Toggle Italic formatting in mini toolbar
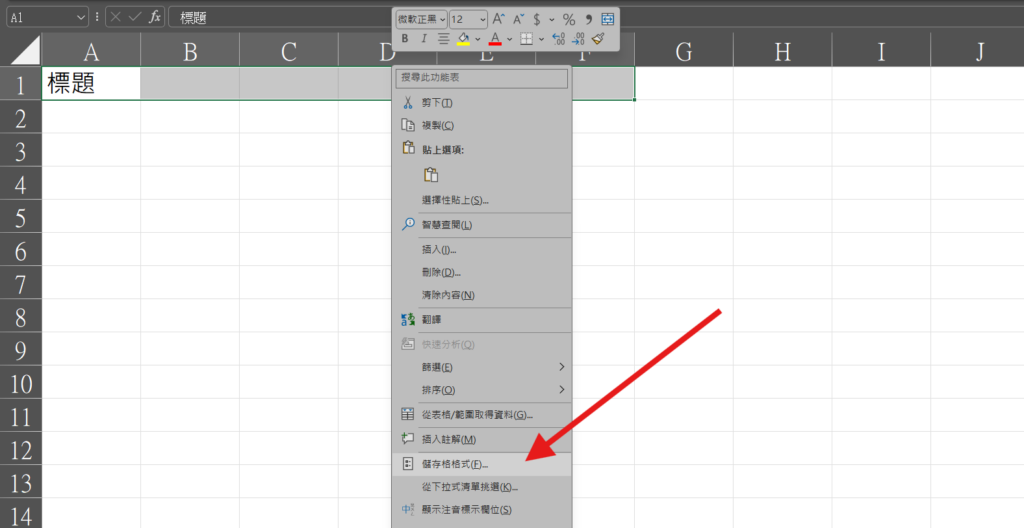The height and width of the screenshot is (528, 1024). [x=424, y=39]
